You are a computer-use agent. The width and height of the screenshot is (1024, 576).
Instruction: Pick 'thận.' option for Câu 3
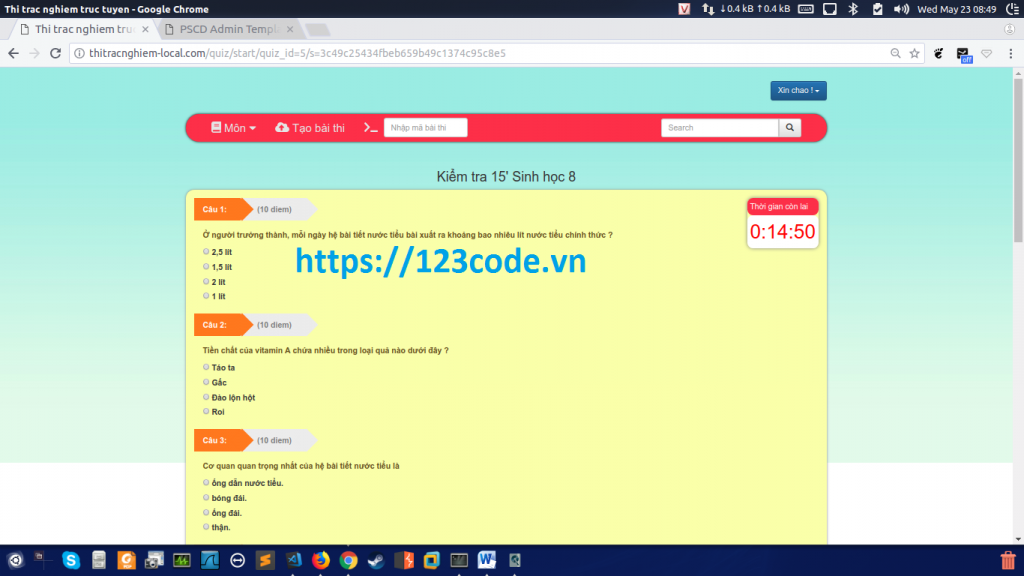coord(206,526)
